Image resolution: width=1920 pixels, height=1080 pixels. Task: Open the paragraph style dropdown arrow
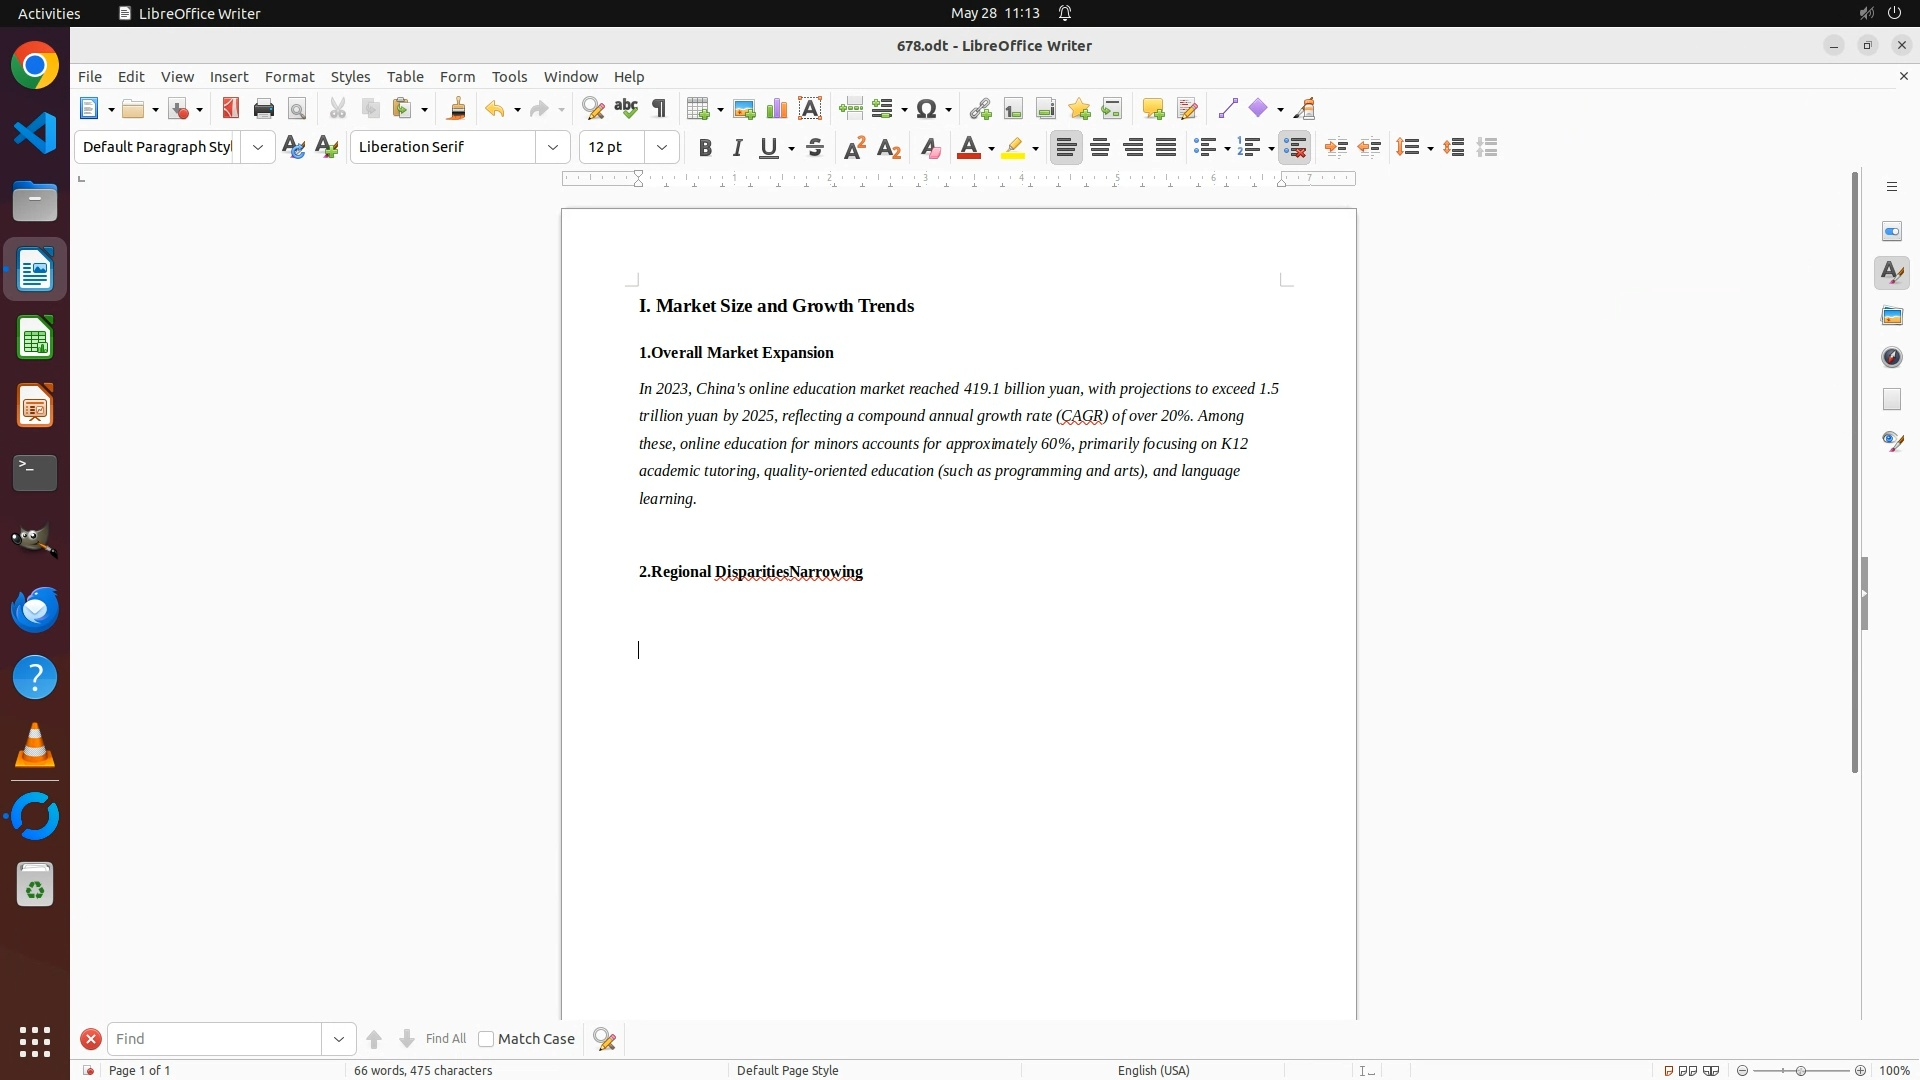click(x=258, y=147)
